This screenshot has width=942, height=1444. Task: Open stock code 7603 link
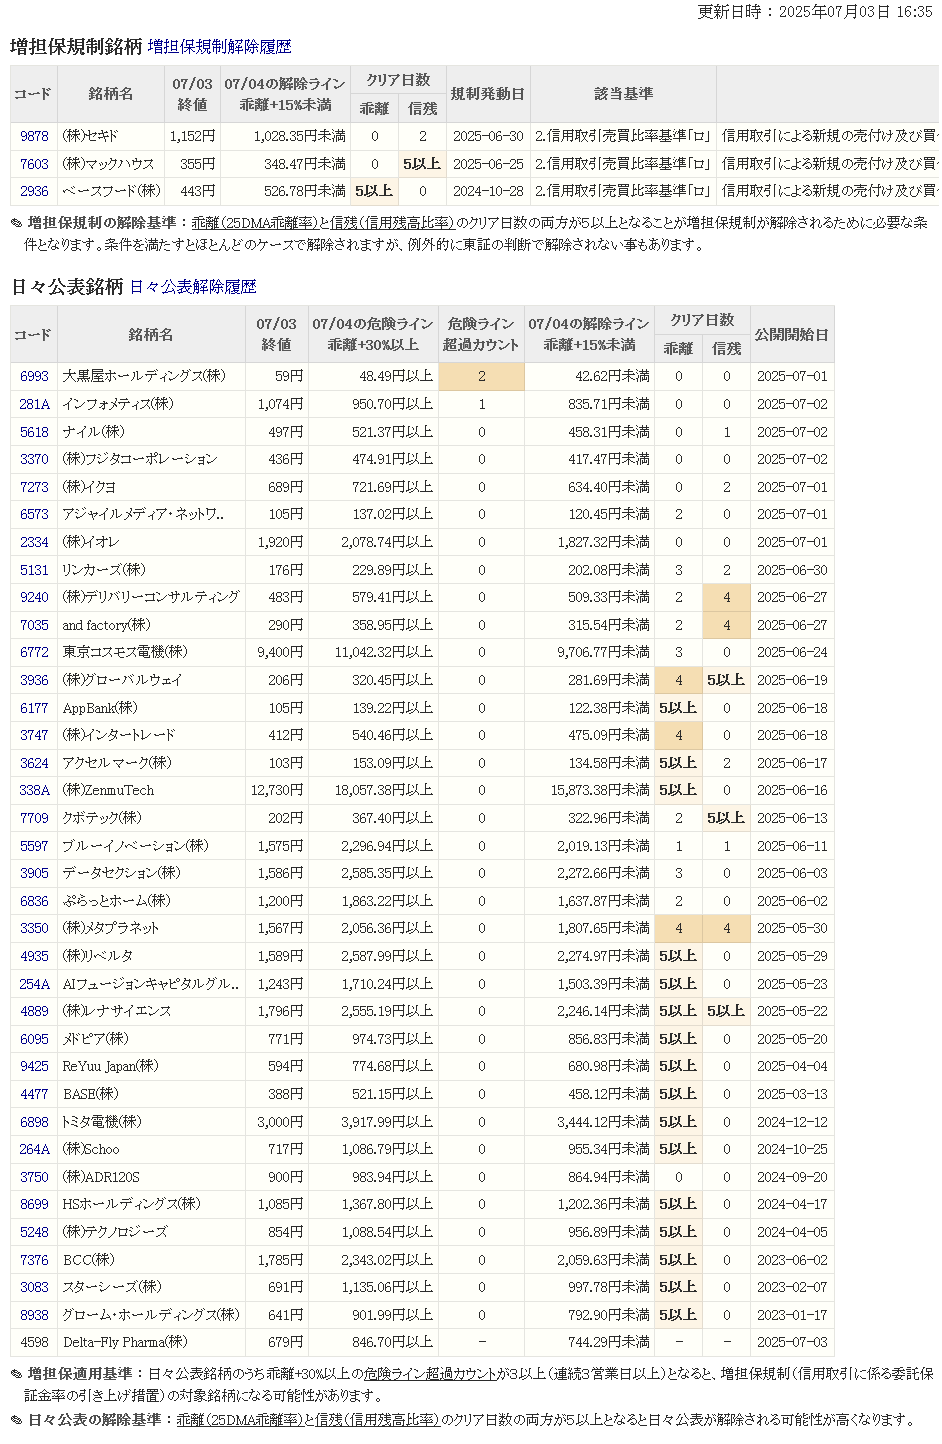point(34,164)
